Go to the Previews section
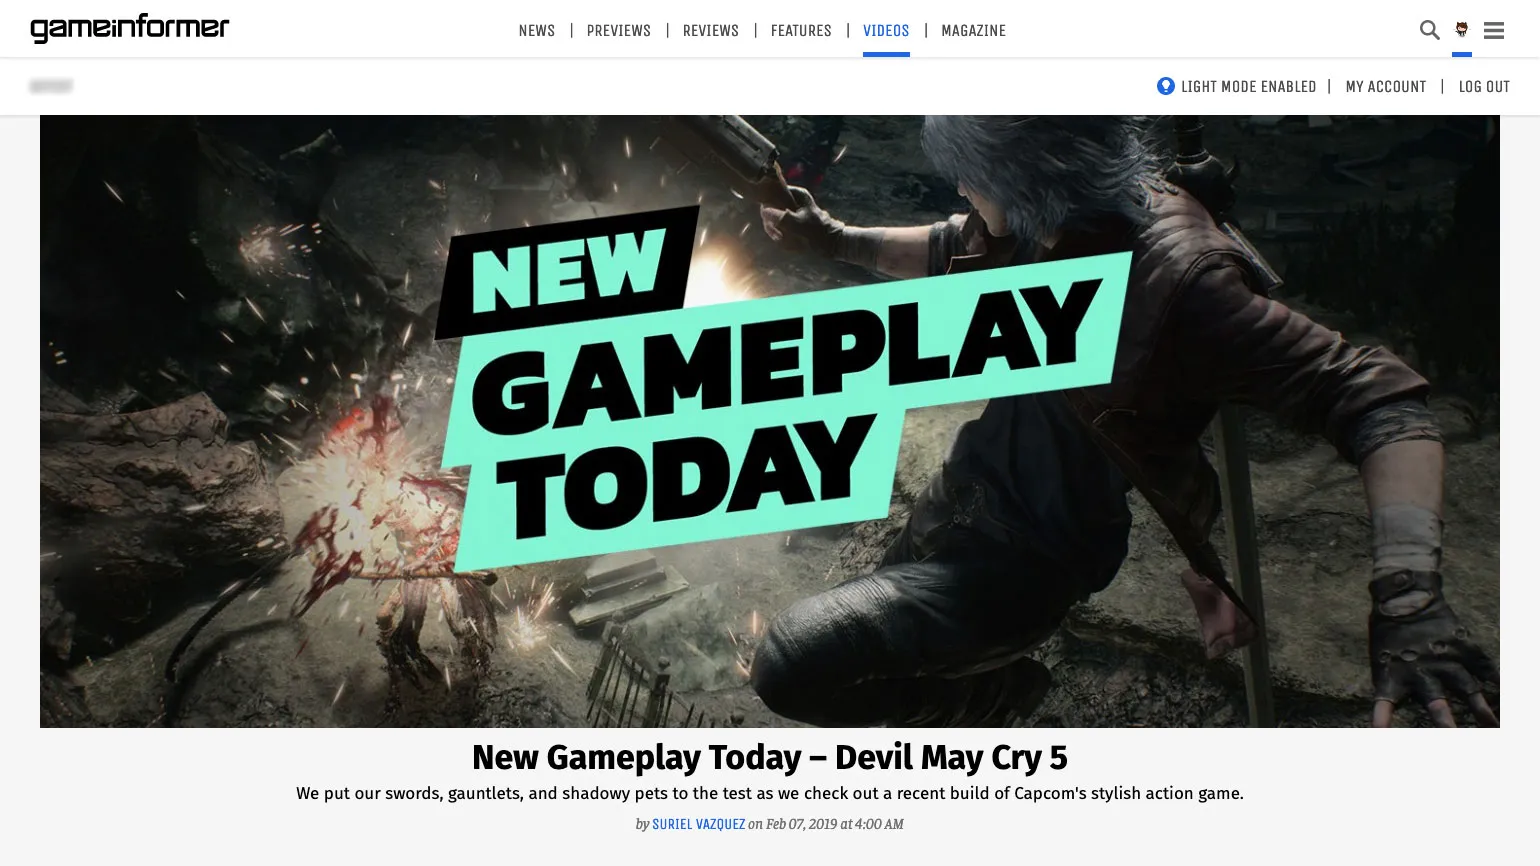Viewport: 1540px width, 866px height. pyautogui.click(x=619, y=31)
